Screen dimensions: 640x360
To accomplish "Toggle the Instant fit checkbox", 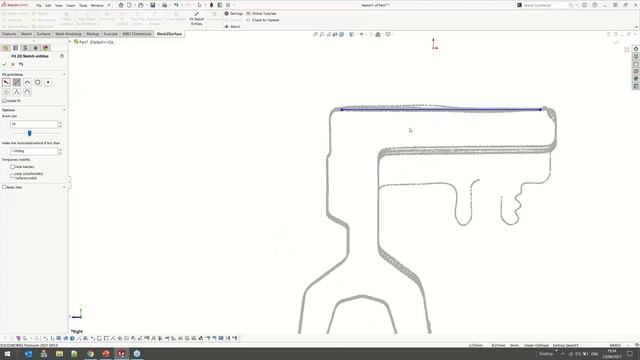I will (4, 100).
